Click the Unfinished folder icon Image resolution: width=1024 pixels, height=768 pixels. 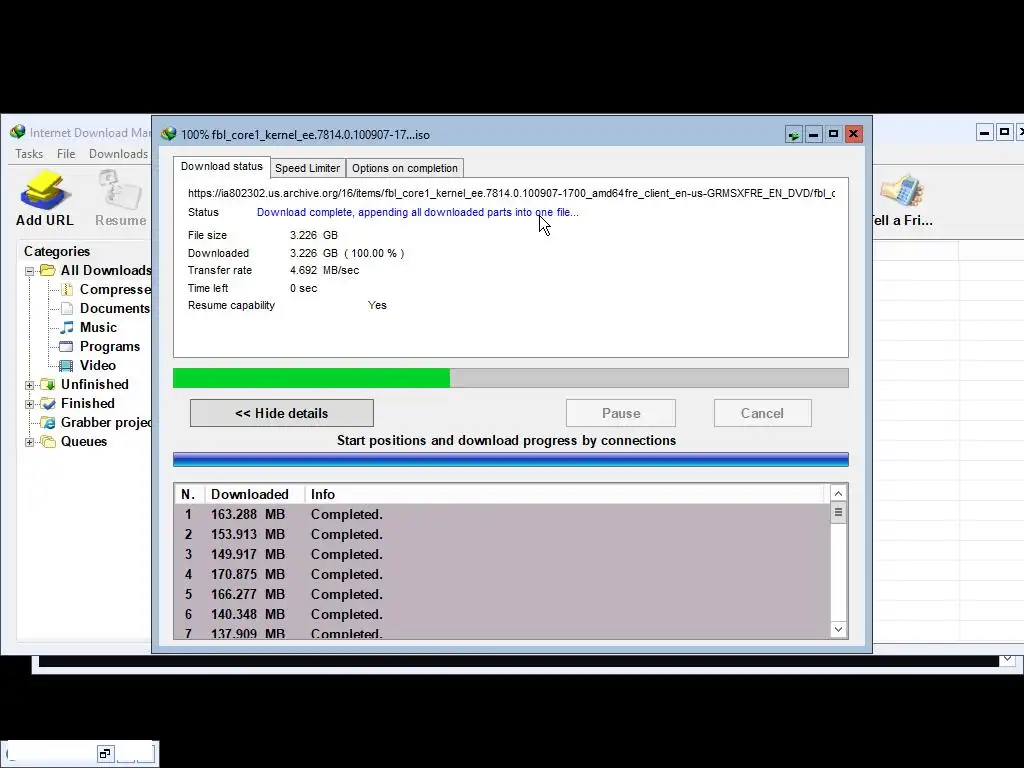48,384
